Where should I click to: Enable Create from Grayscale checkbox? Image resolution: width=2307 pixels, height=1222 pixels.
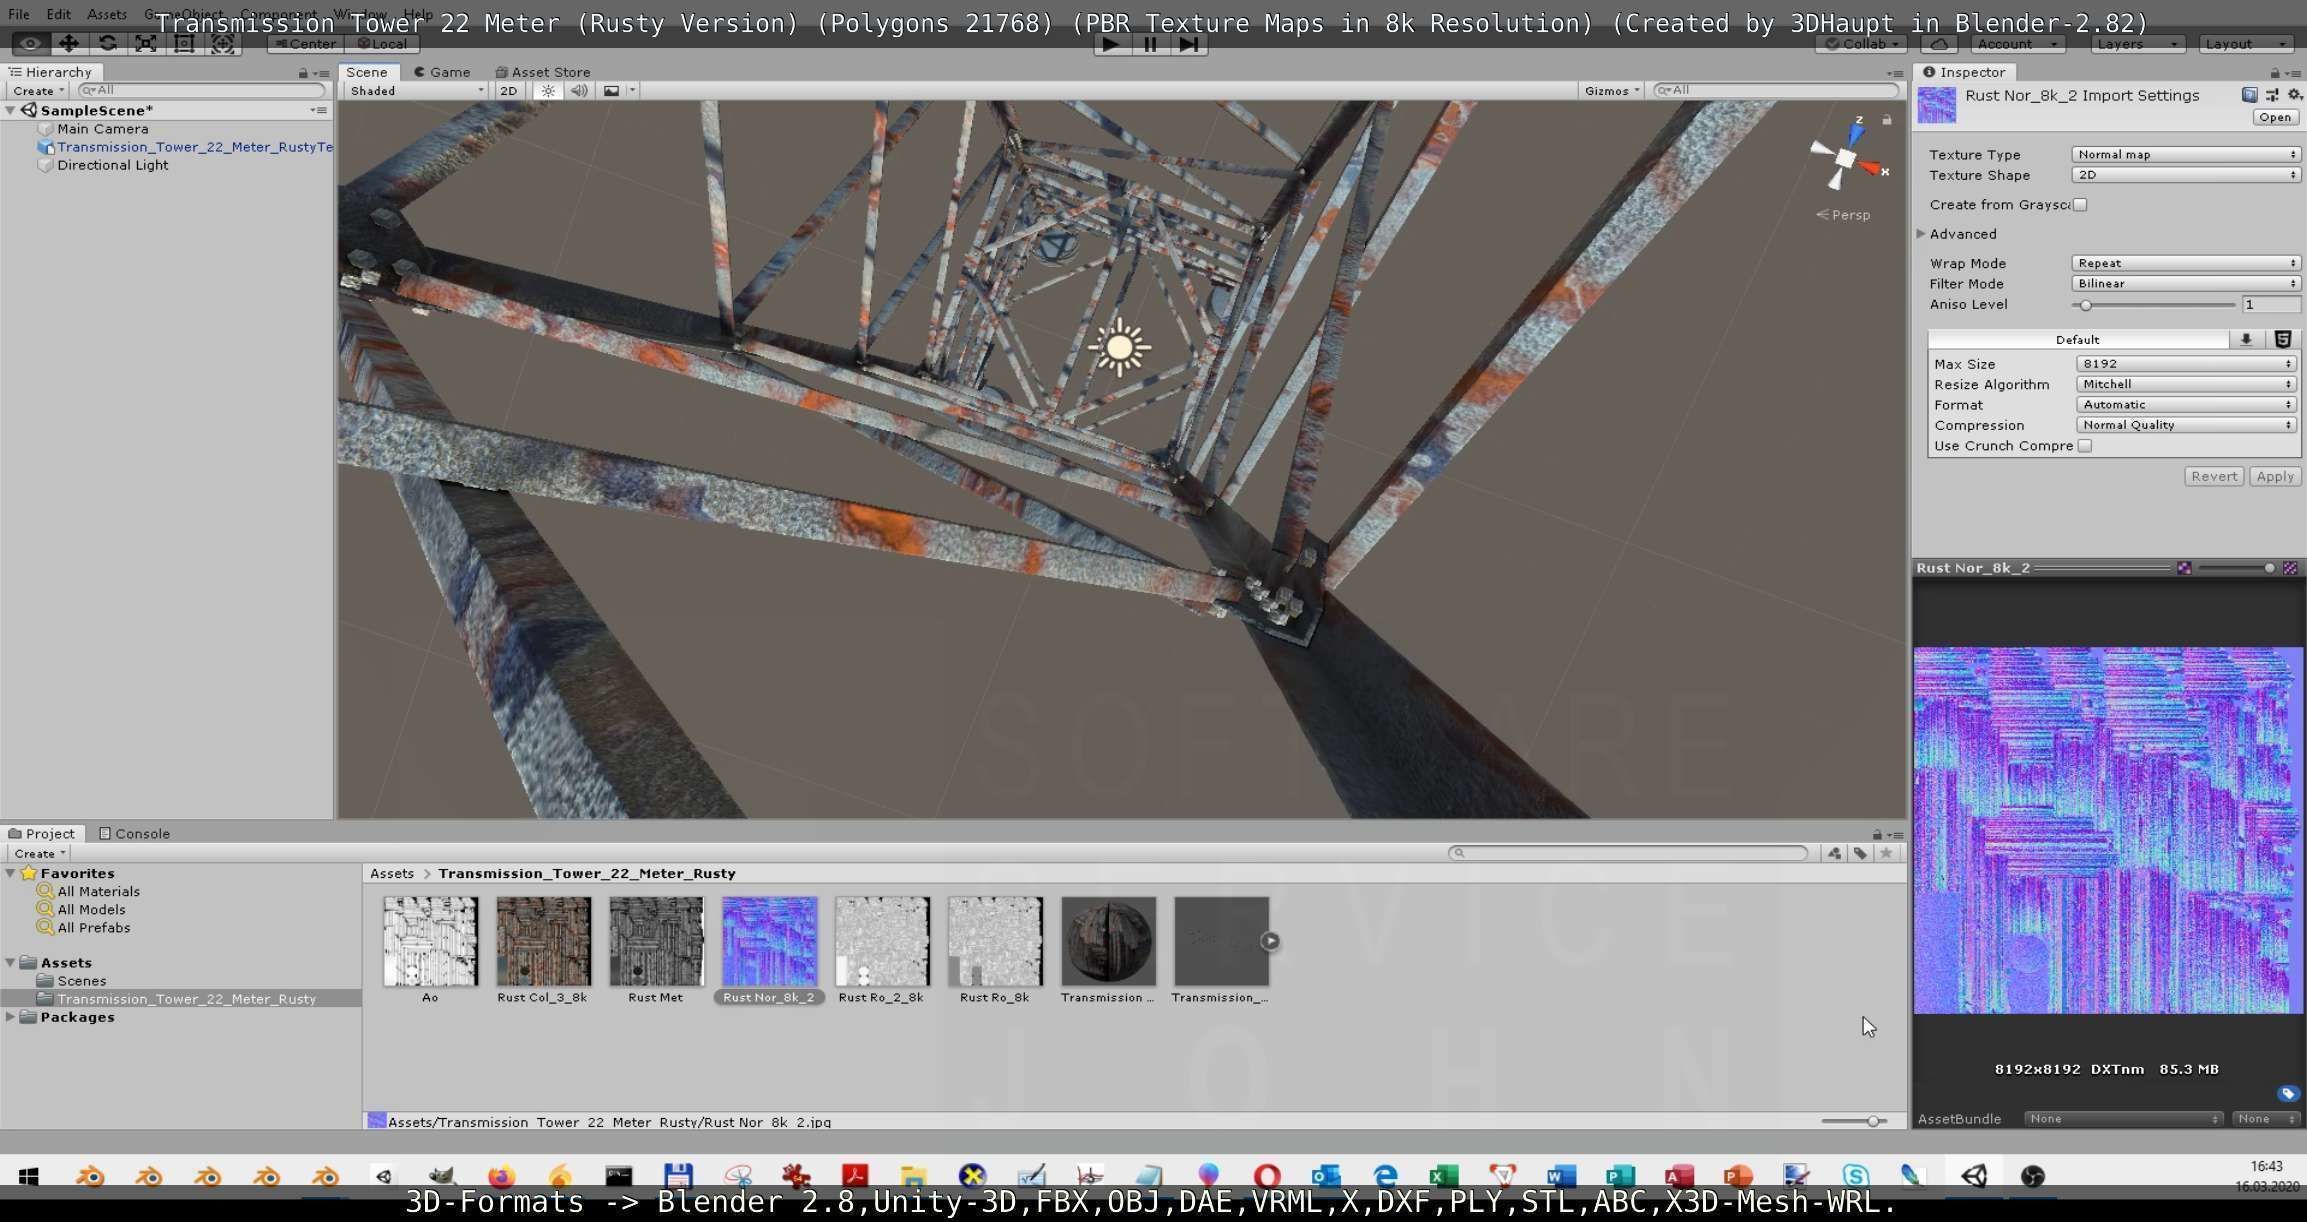point(2080,205)
